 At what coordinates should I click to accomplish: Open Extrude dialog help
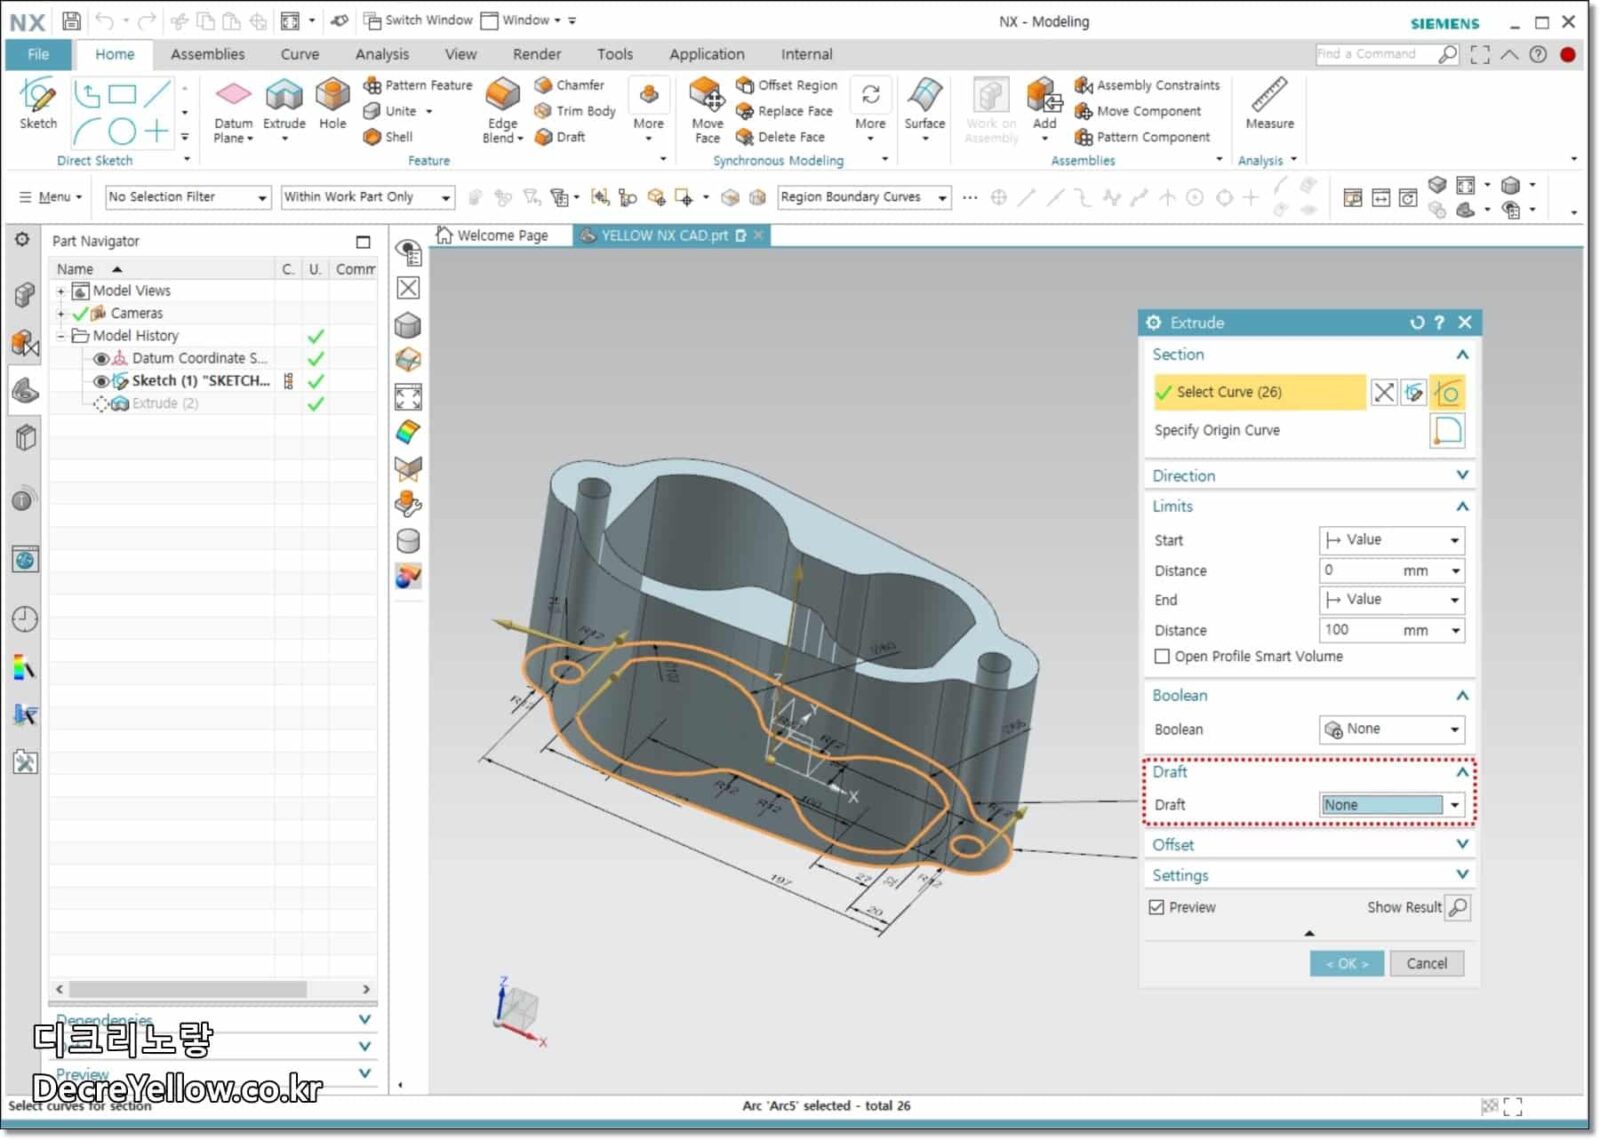click(x=1439, y=323)
